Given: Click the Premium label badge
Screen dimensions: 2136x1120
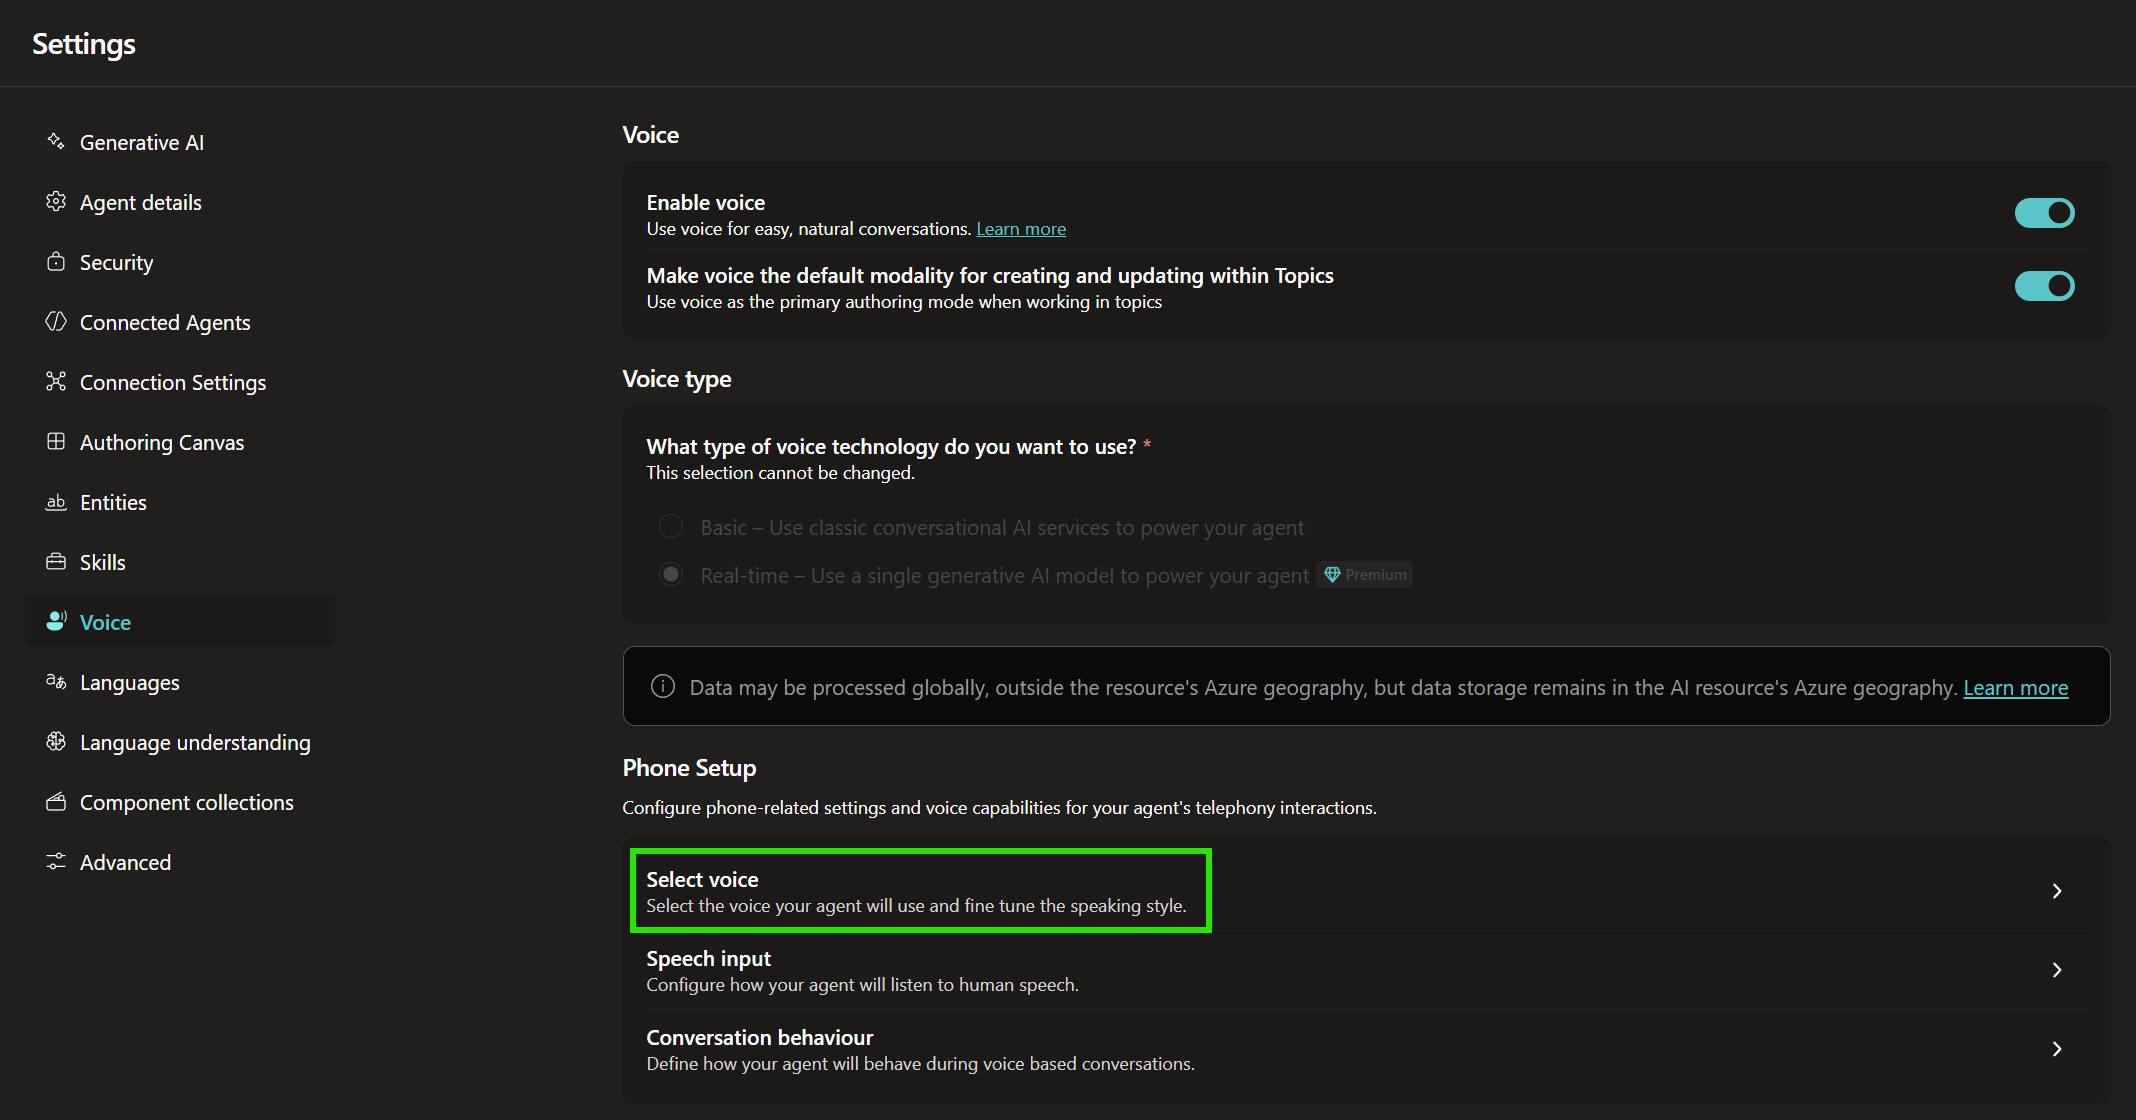Looking at the screenshot, I should [1364, 575].
